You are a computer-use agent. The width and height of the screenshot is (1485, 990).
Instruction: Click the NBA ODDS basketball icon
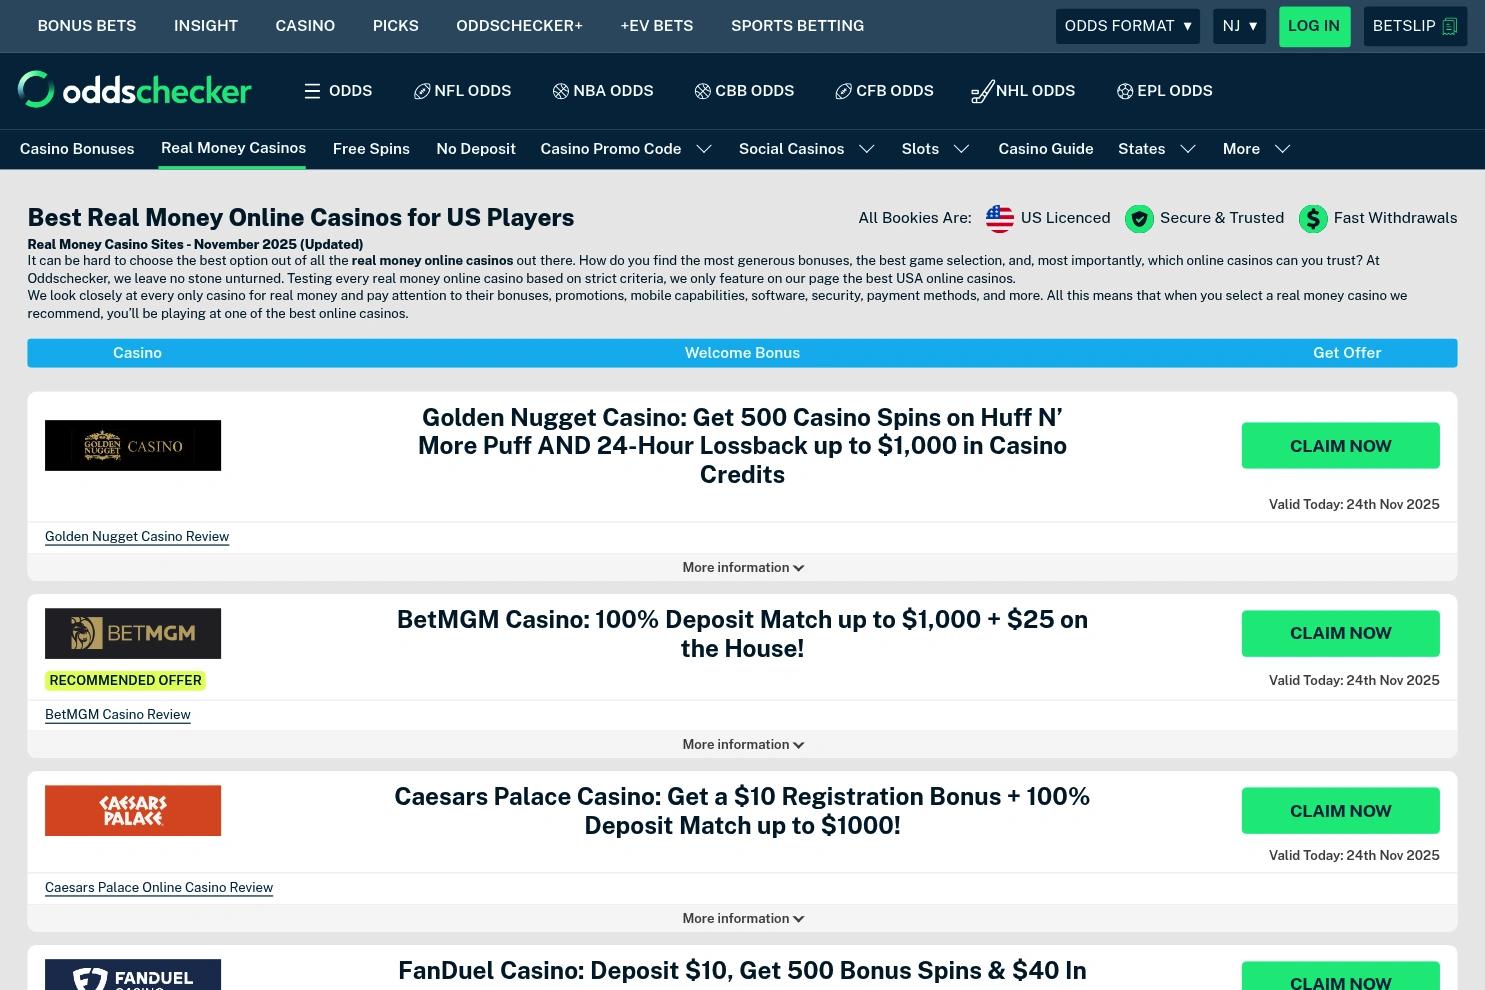pyautogui.click(x=561, y=91)
